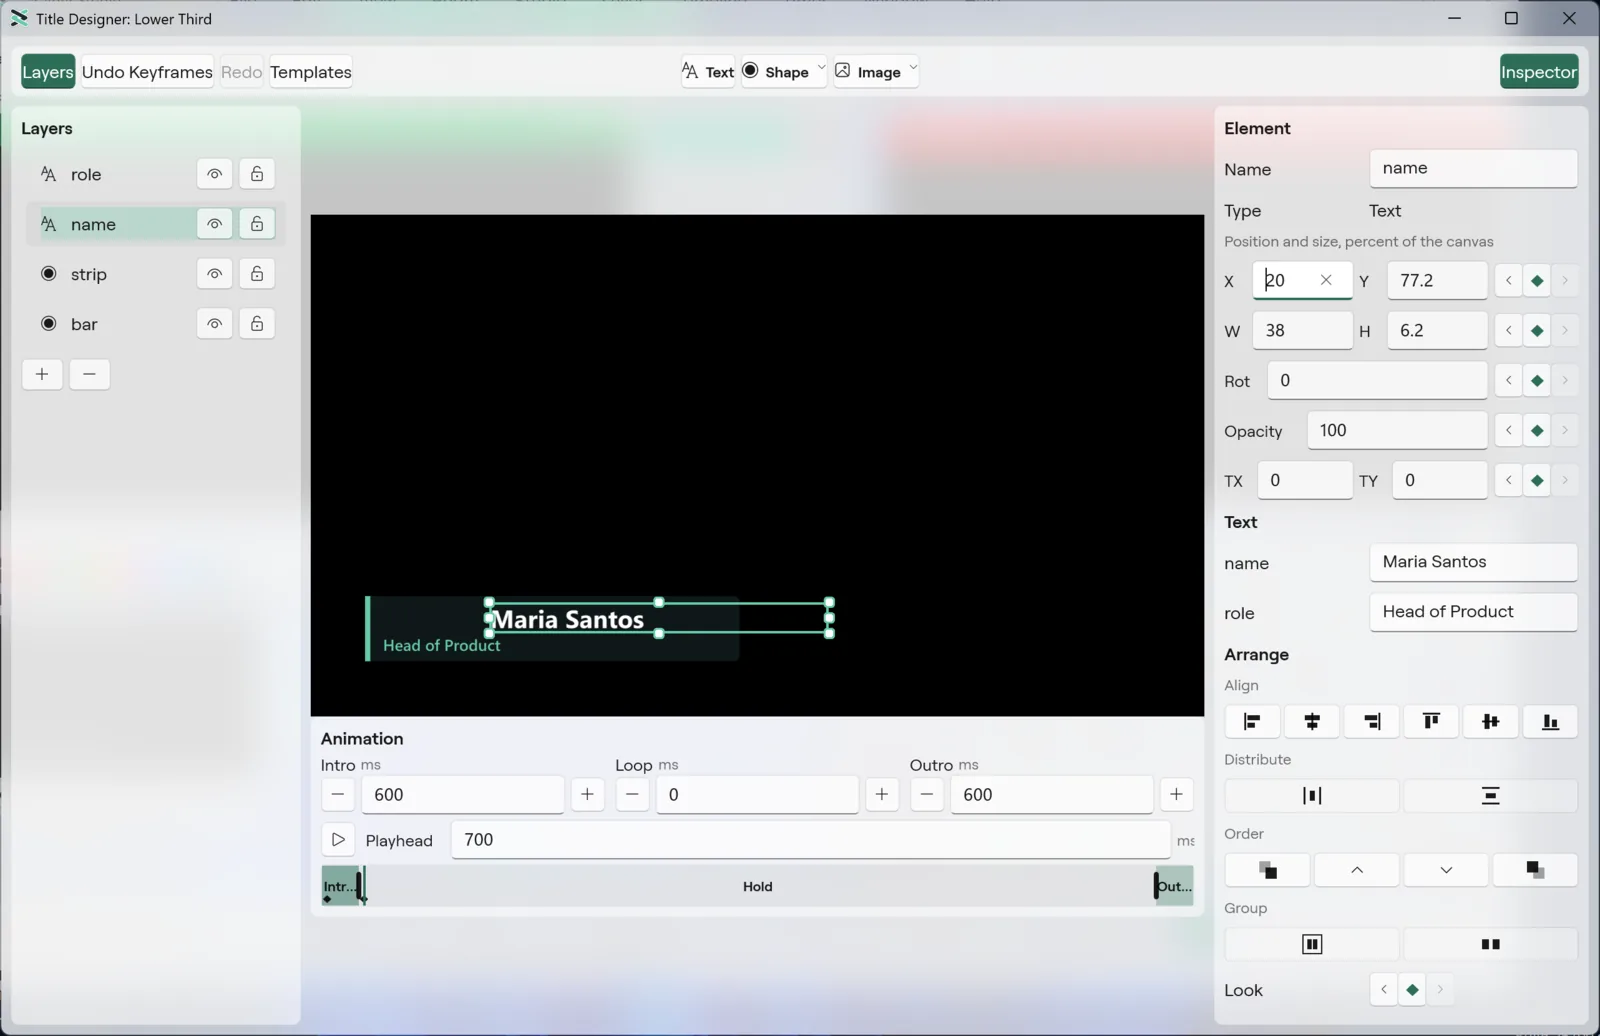Align elements to top edge

click(1431, 721)
